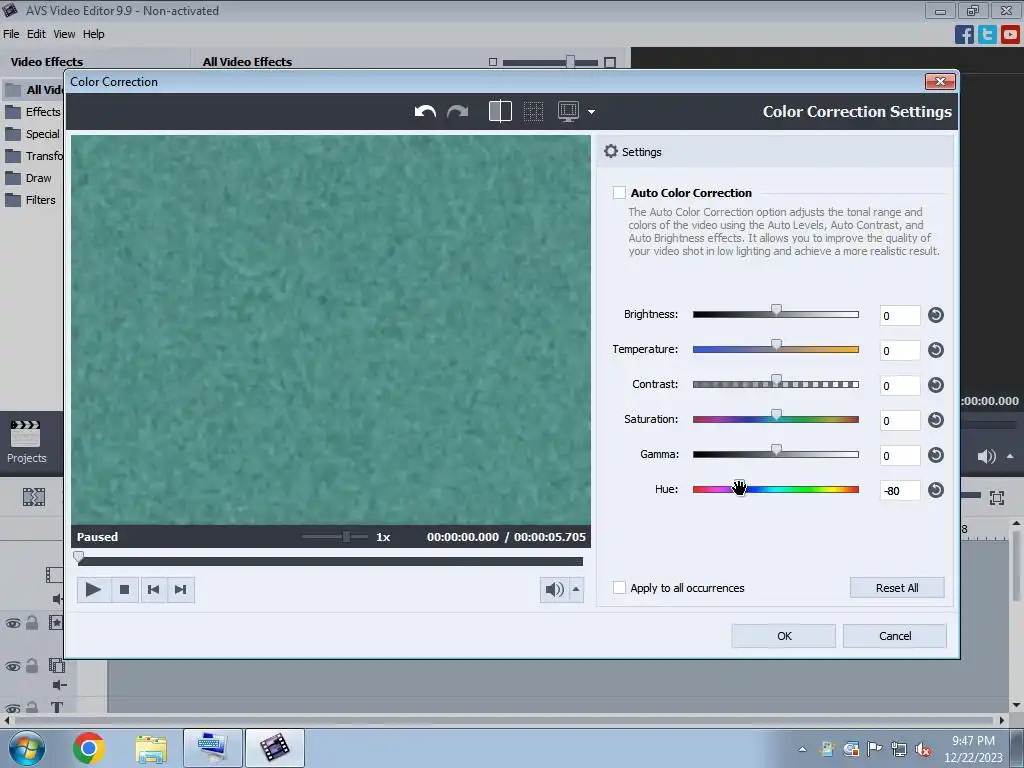
Task: Click the preview timeline seek bar
Action: tap(330, 561)
